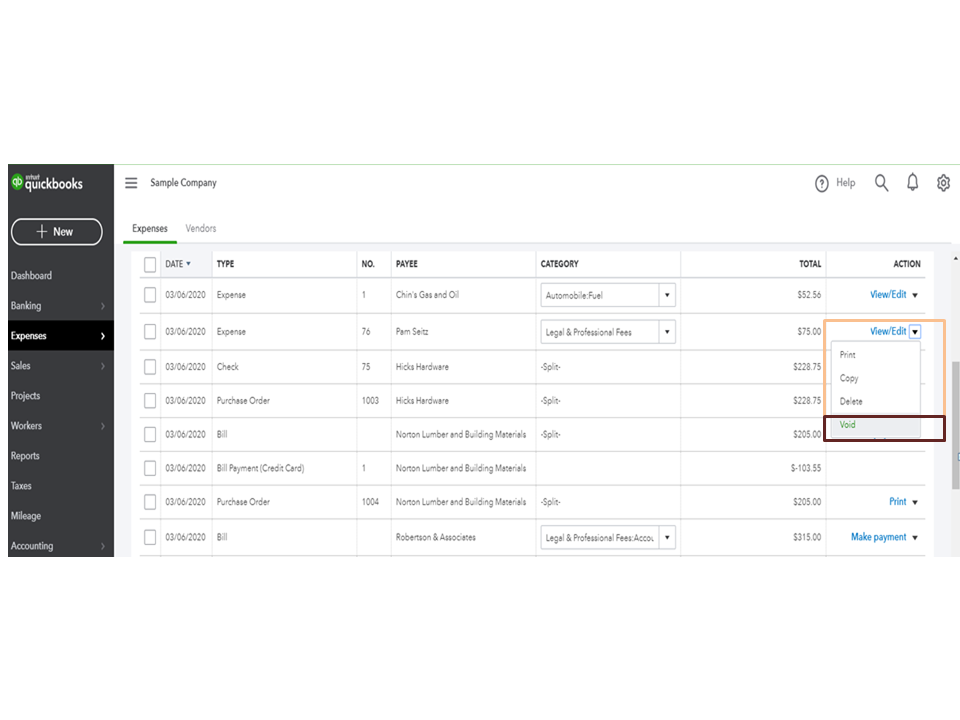Image resolution: width=960 pixels, height=720 pixels.
Task: Click the QuickBooks logo icon
Action: tap(17, 182)
